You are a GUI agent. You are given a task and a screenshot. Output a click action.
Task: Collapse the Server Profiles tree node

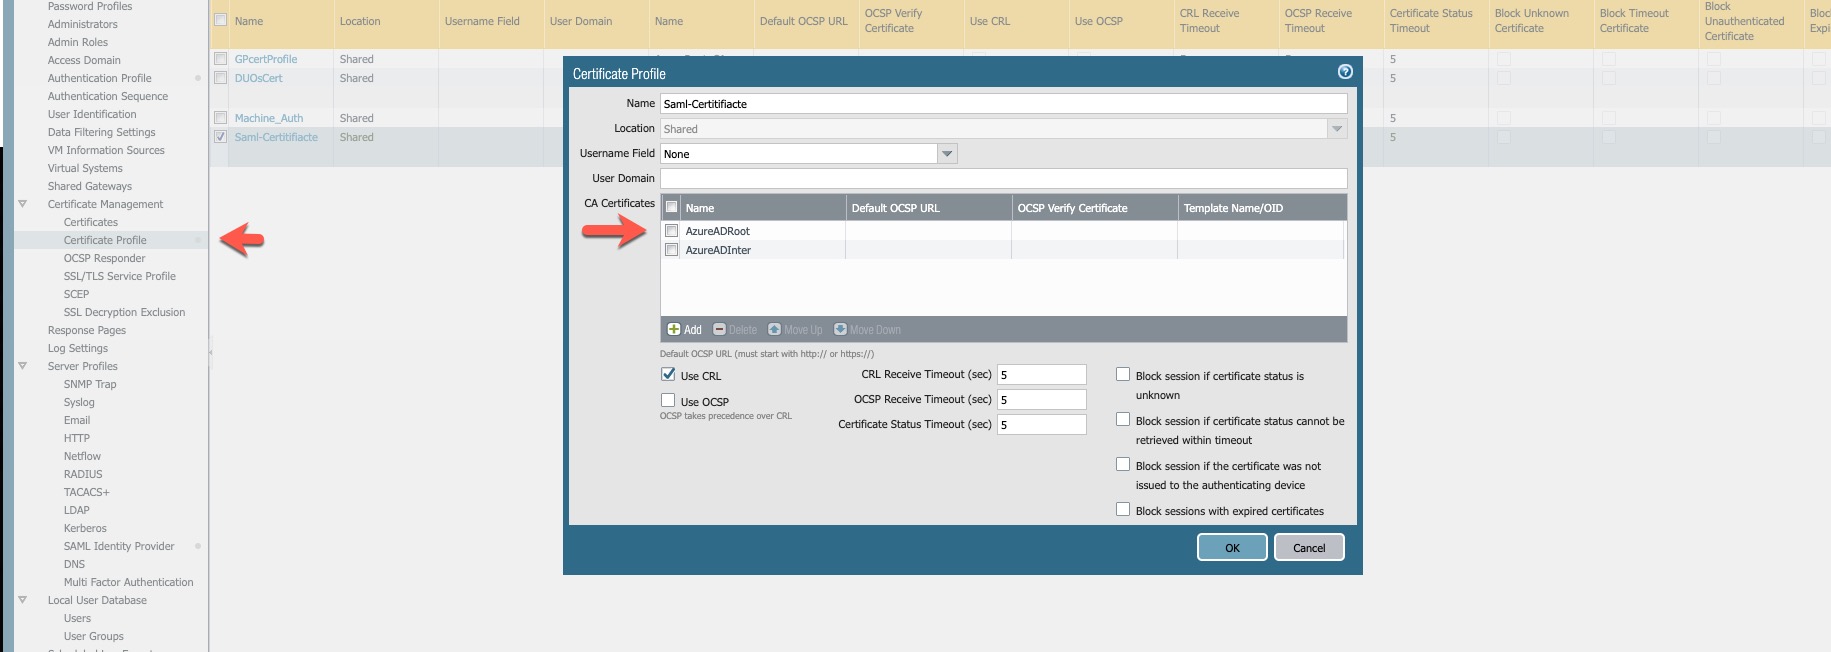(22, 366)
